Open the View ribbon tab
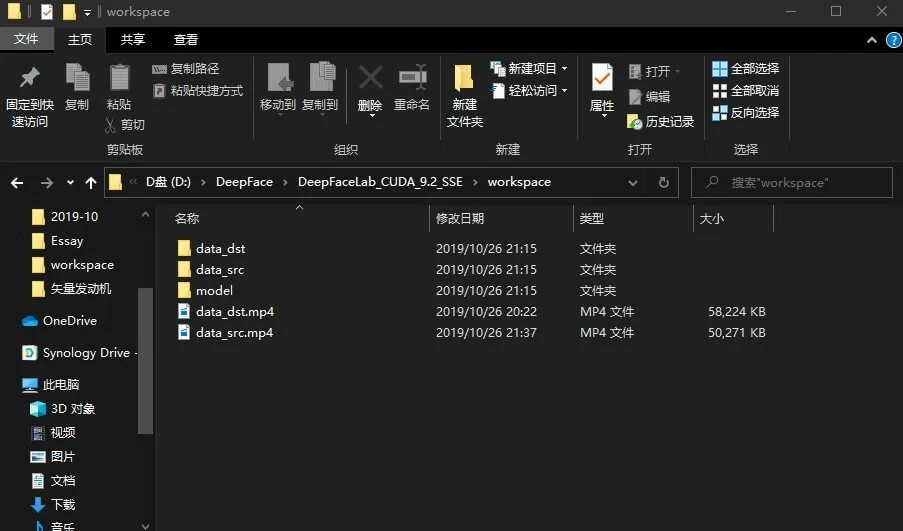This screenshot has width=903, height=531. click(186, 39)
